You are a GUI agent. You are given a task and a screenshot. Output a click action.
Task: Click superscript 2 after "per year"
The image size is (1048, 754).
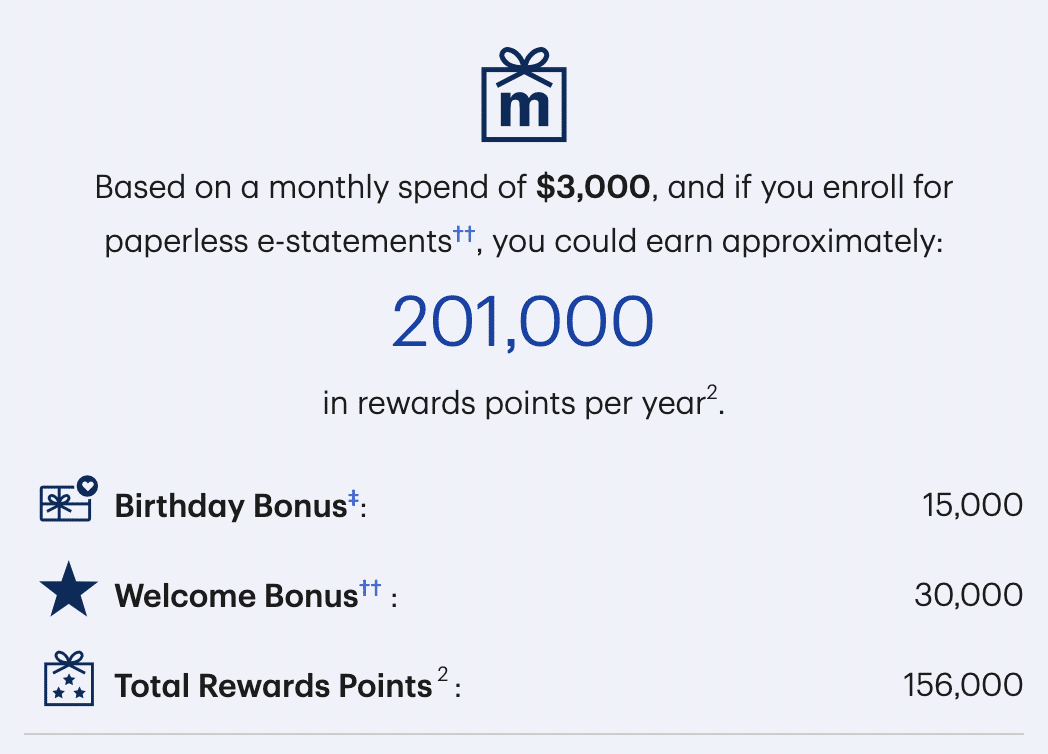tap(712, 394)
